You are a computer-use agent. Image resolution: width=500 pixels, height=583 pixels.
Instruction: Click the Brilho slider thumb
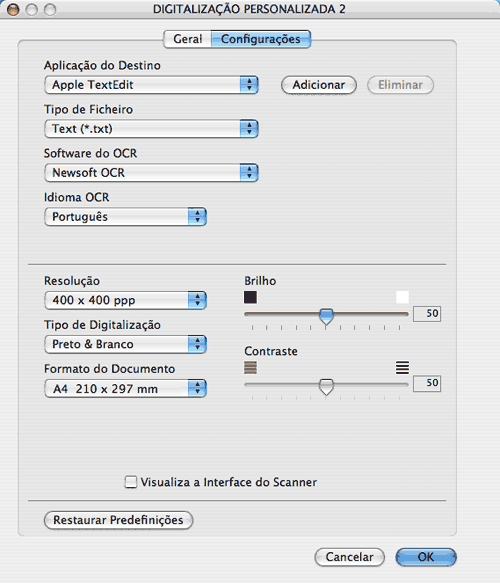pos(326,317)
